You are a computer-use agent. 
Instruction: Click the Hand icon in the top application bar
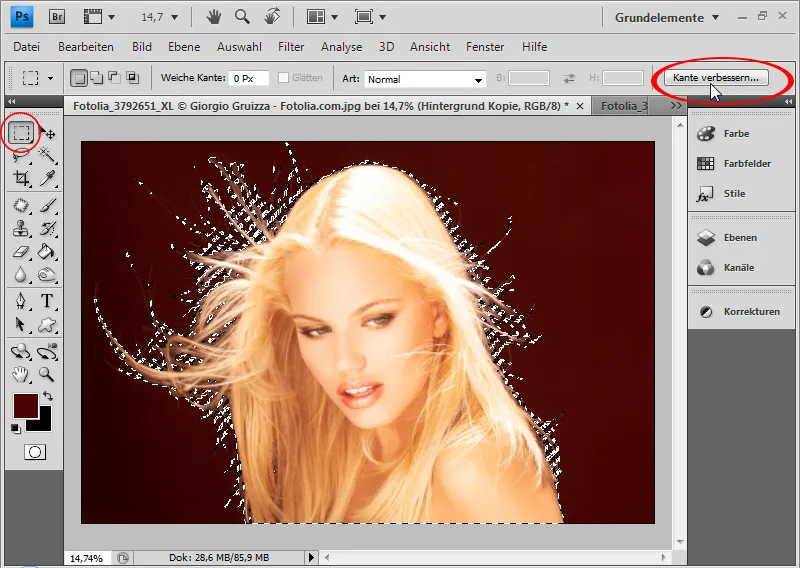coord(214,17)
